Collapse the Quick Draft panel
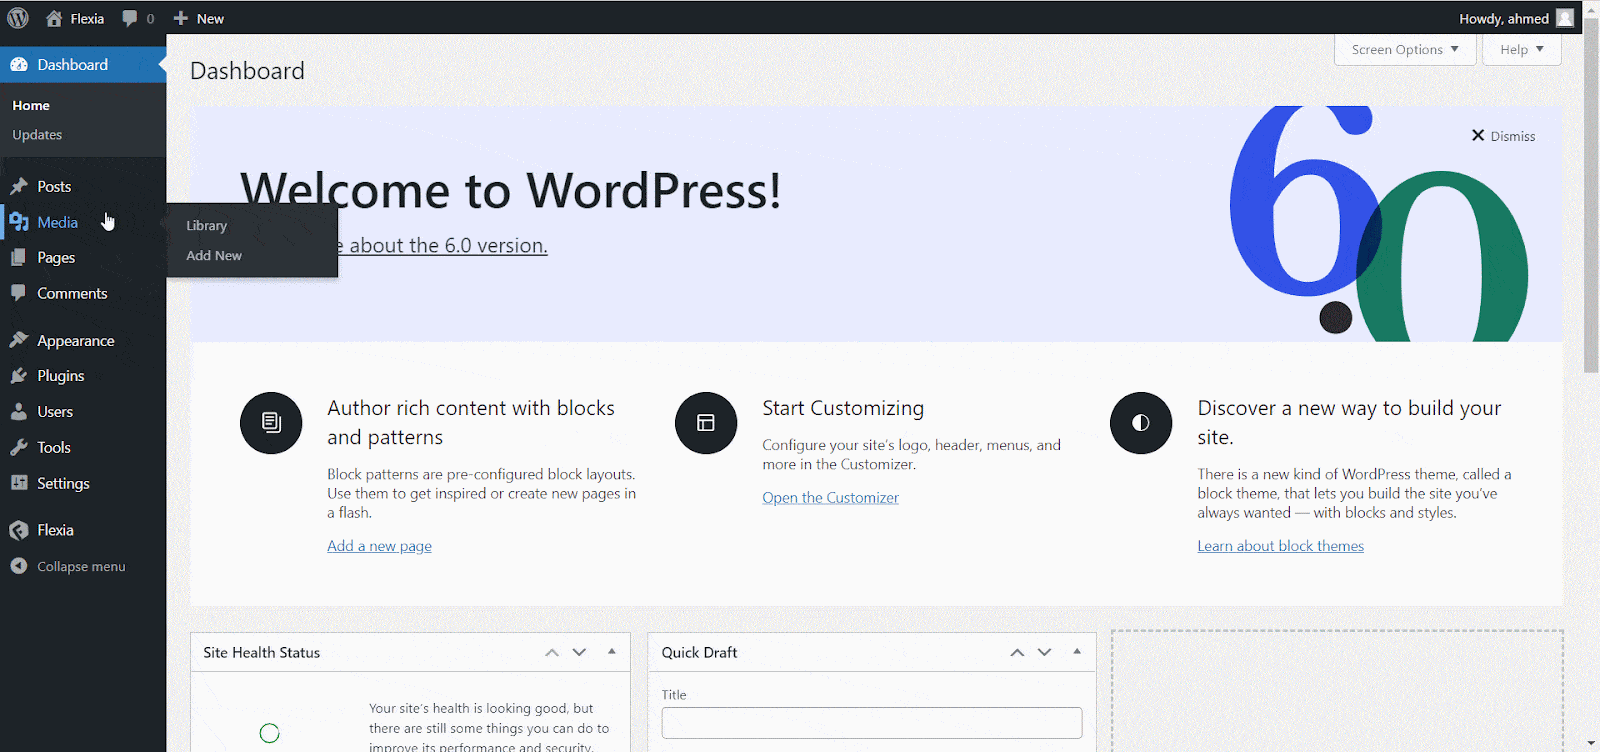 pos(1077,652)
